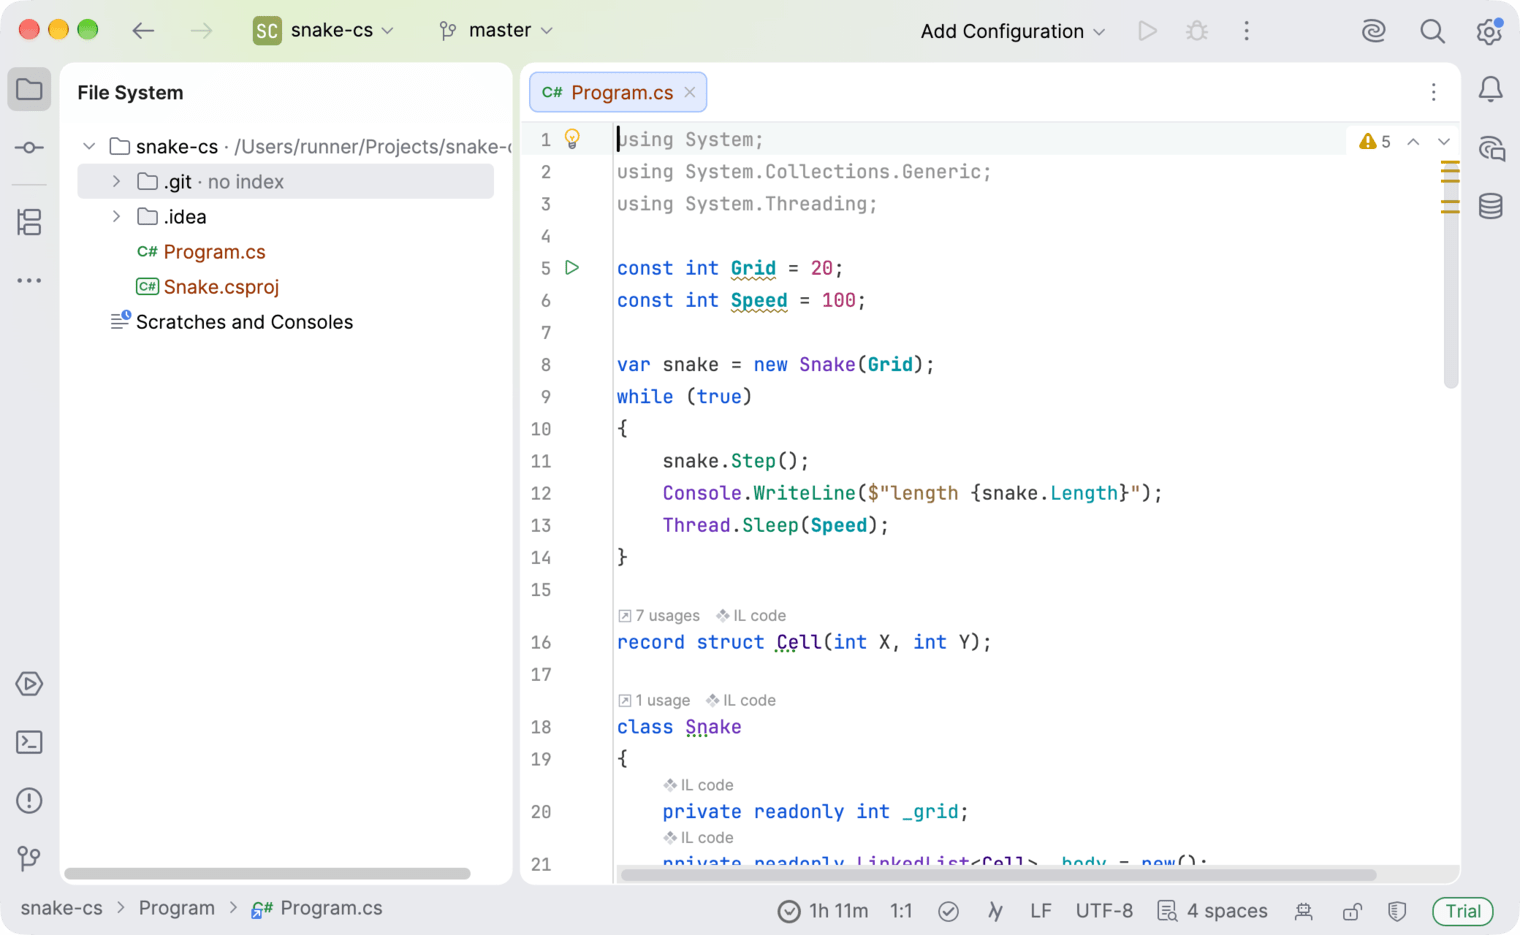Open the Explorer tool window folder icon
The width and height of the screenshot is (1520, 935).
(29, 90)
